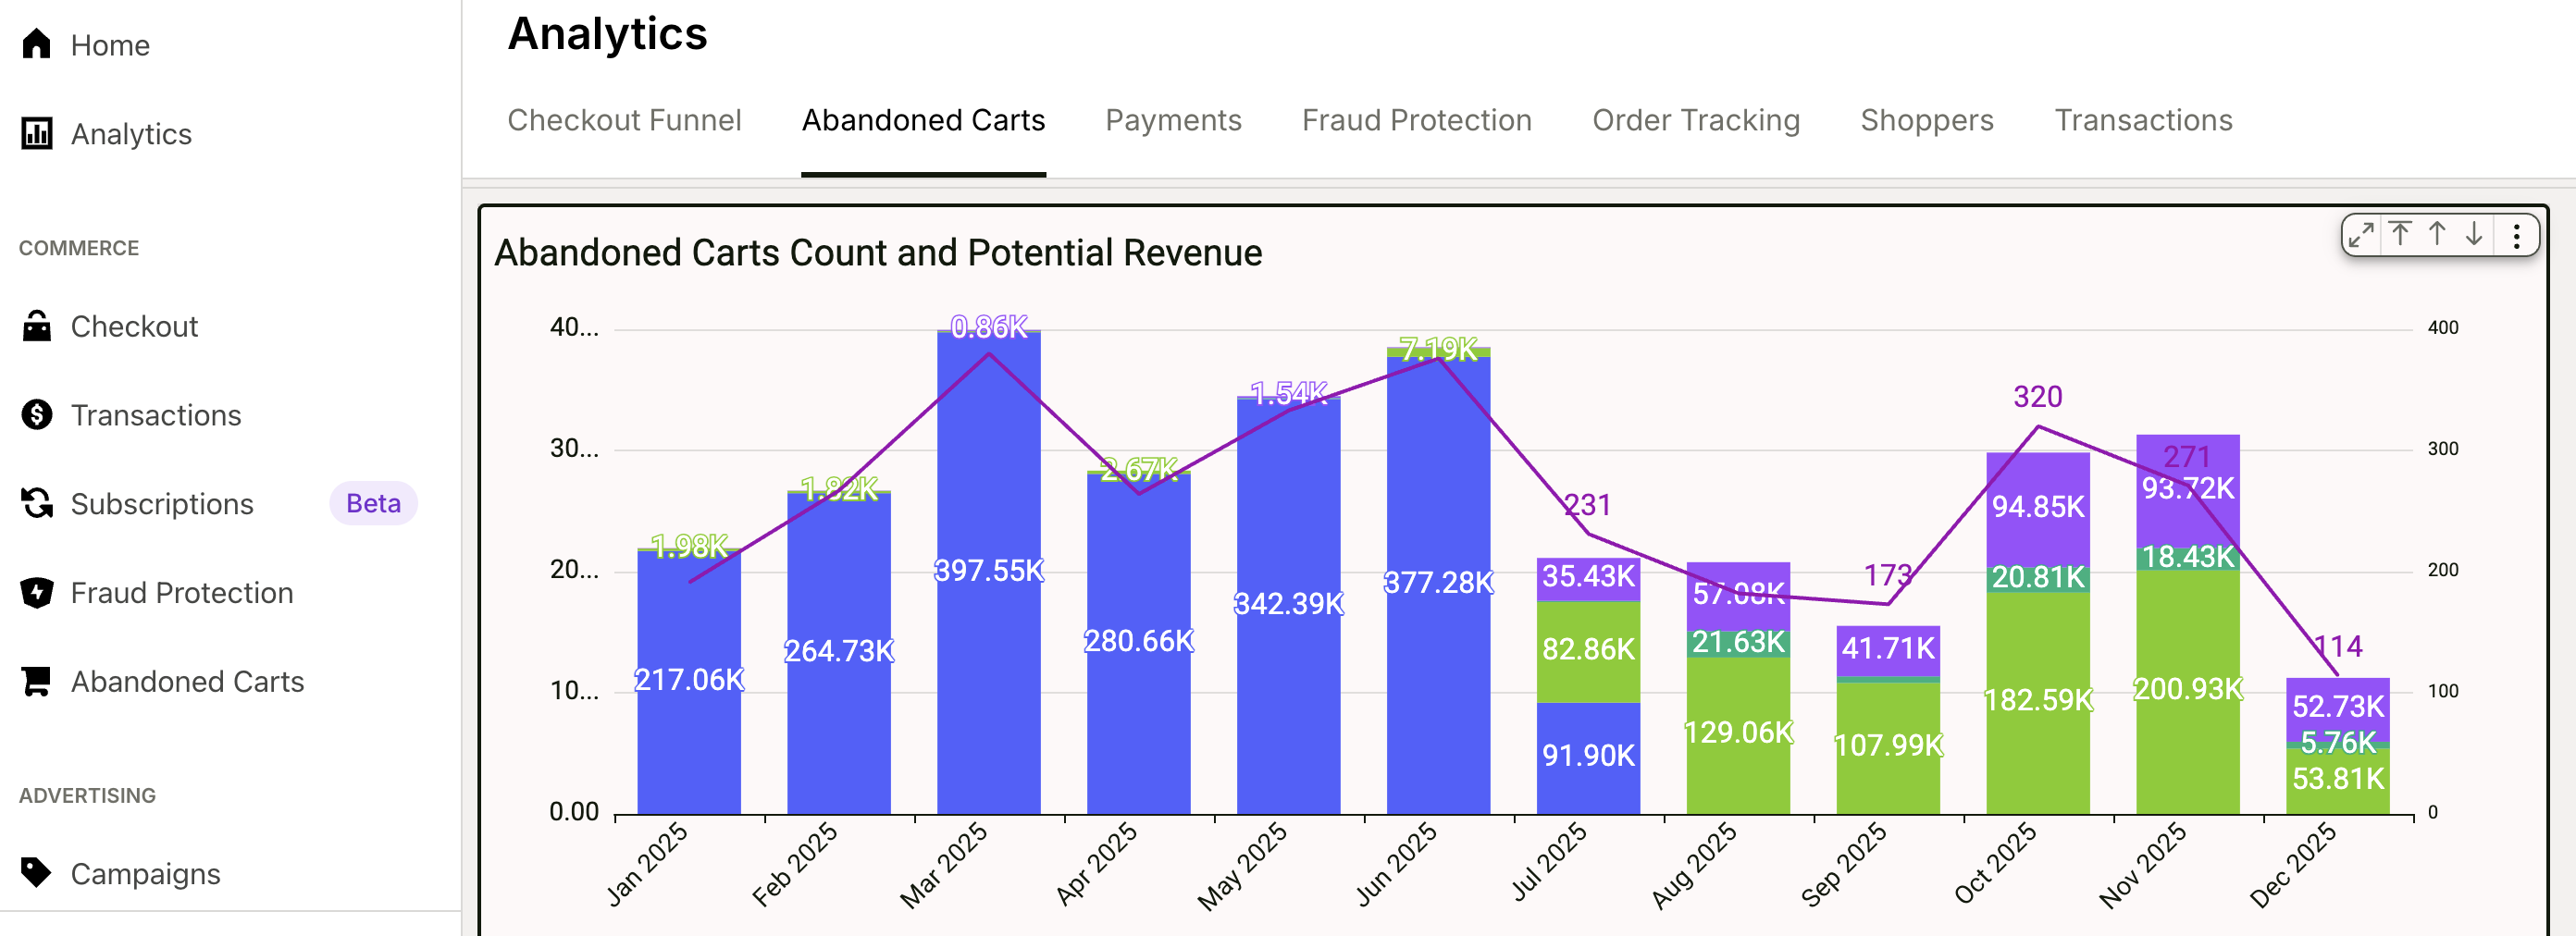
Task: Click the Fraud Protection shield icon
Action: (37, 592)
